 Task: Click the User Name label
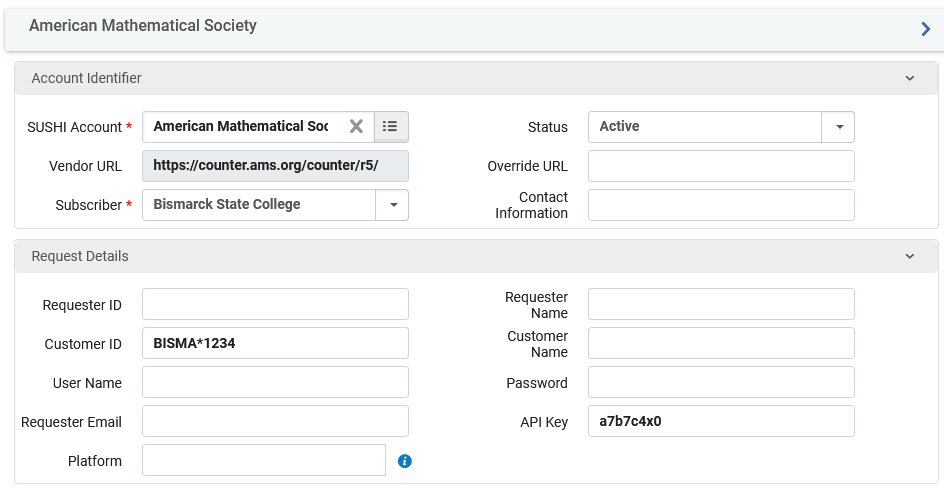pyautogui.click(x=87, y=383)
